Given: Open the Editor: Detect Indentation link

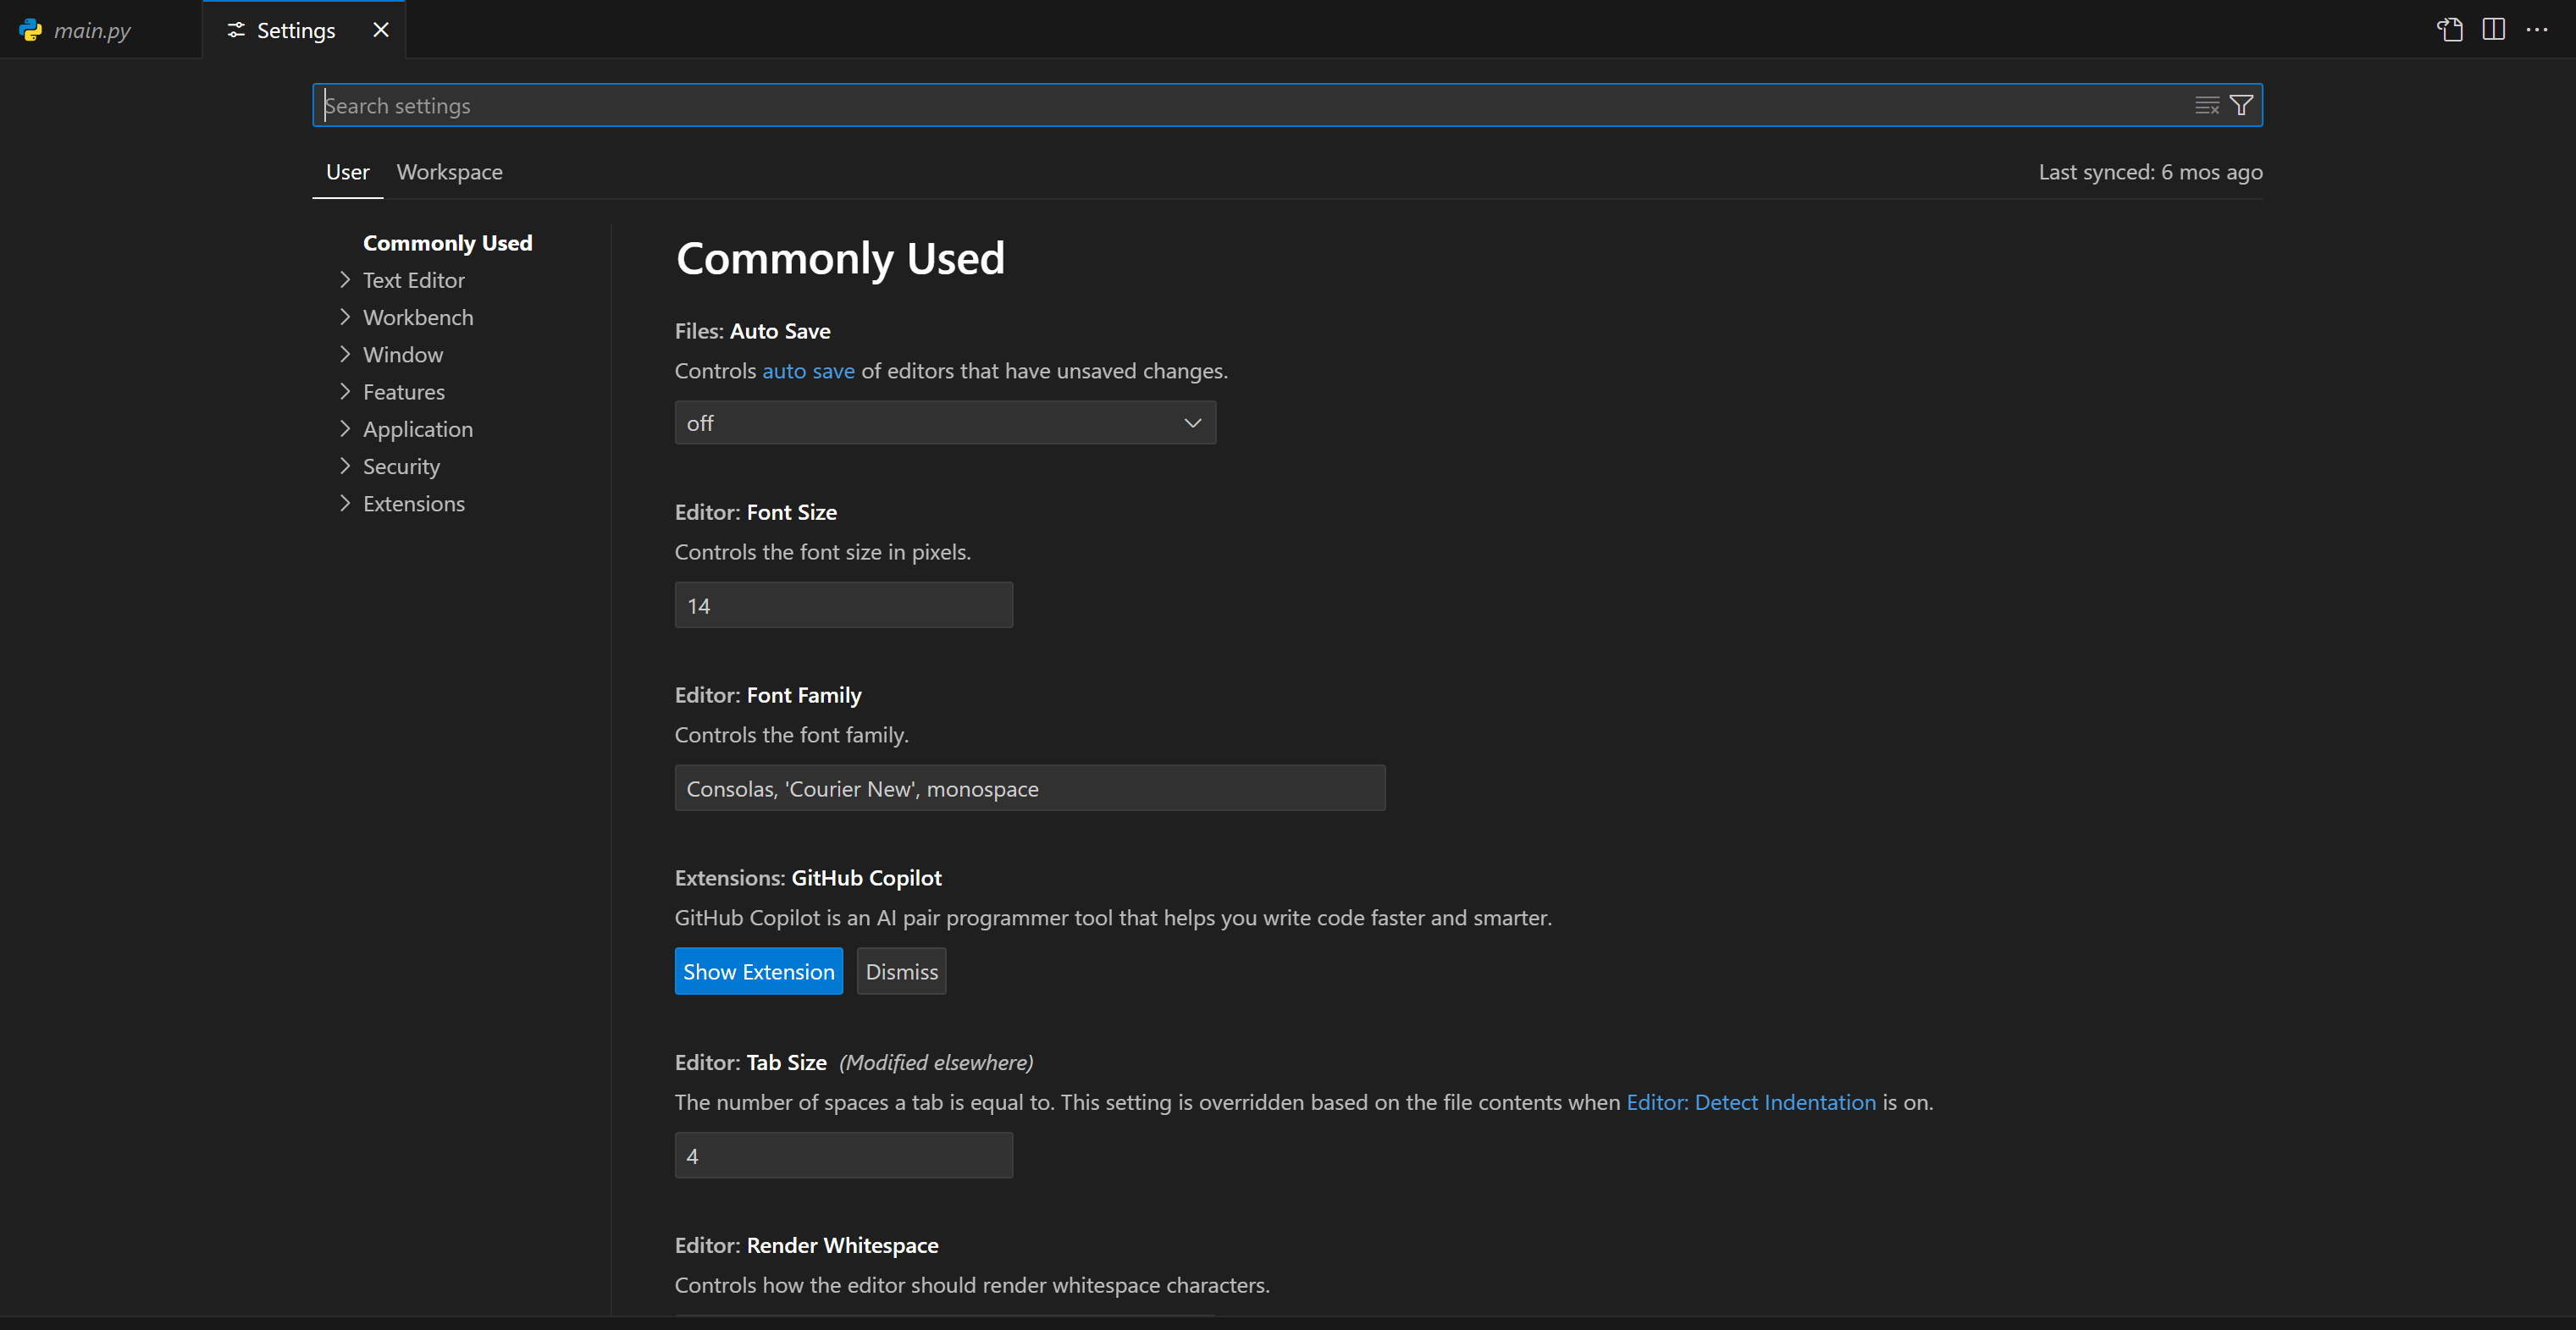Looking at the screenshot, I should tap(1750, 1102).
